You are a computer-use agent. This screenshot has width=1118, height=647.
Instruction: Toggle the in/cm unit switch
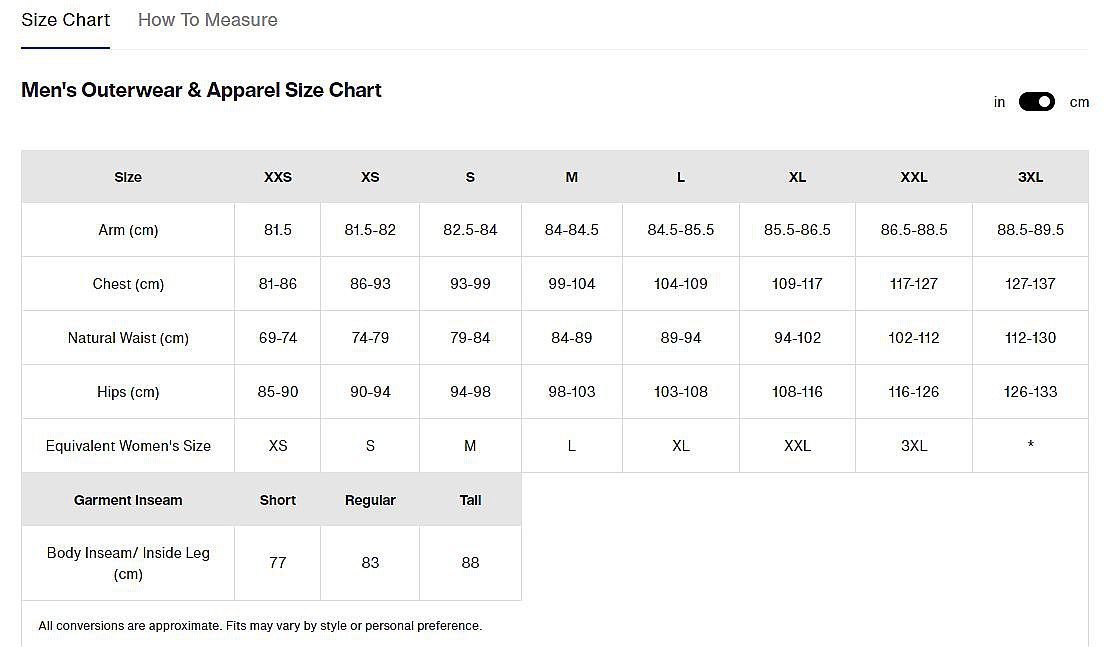coord(1037,102)
